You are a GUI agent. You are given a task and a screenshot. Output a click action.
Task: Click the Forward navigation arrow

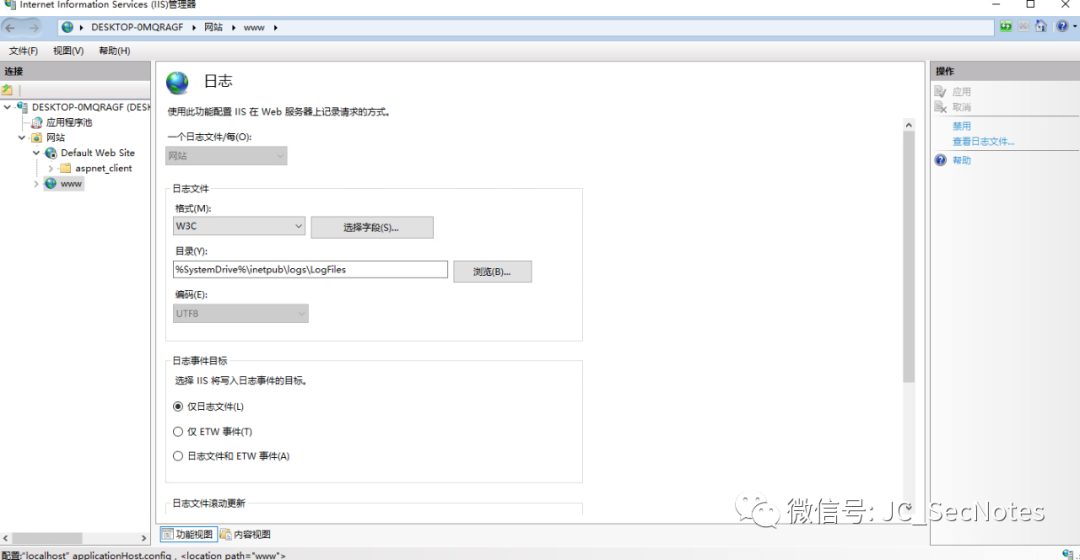[33, 28]
